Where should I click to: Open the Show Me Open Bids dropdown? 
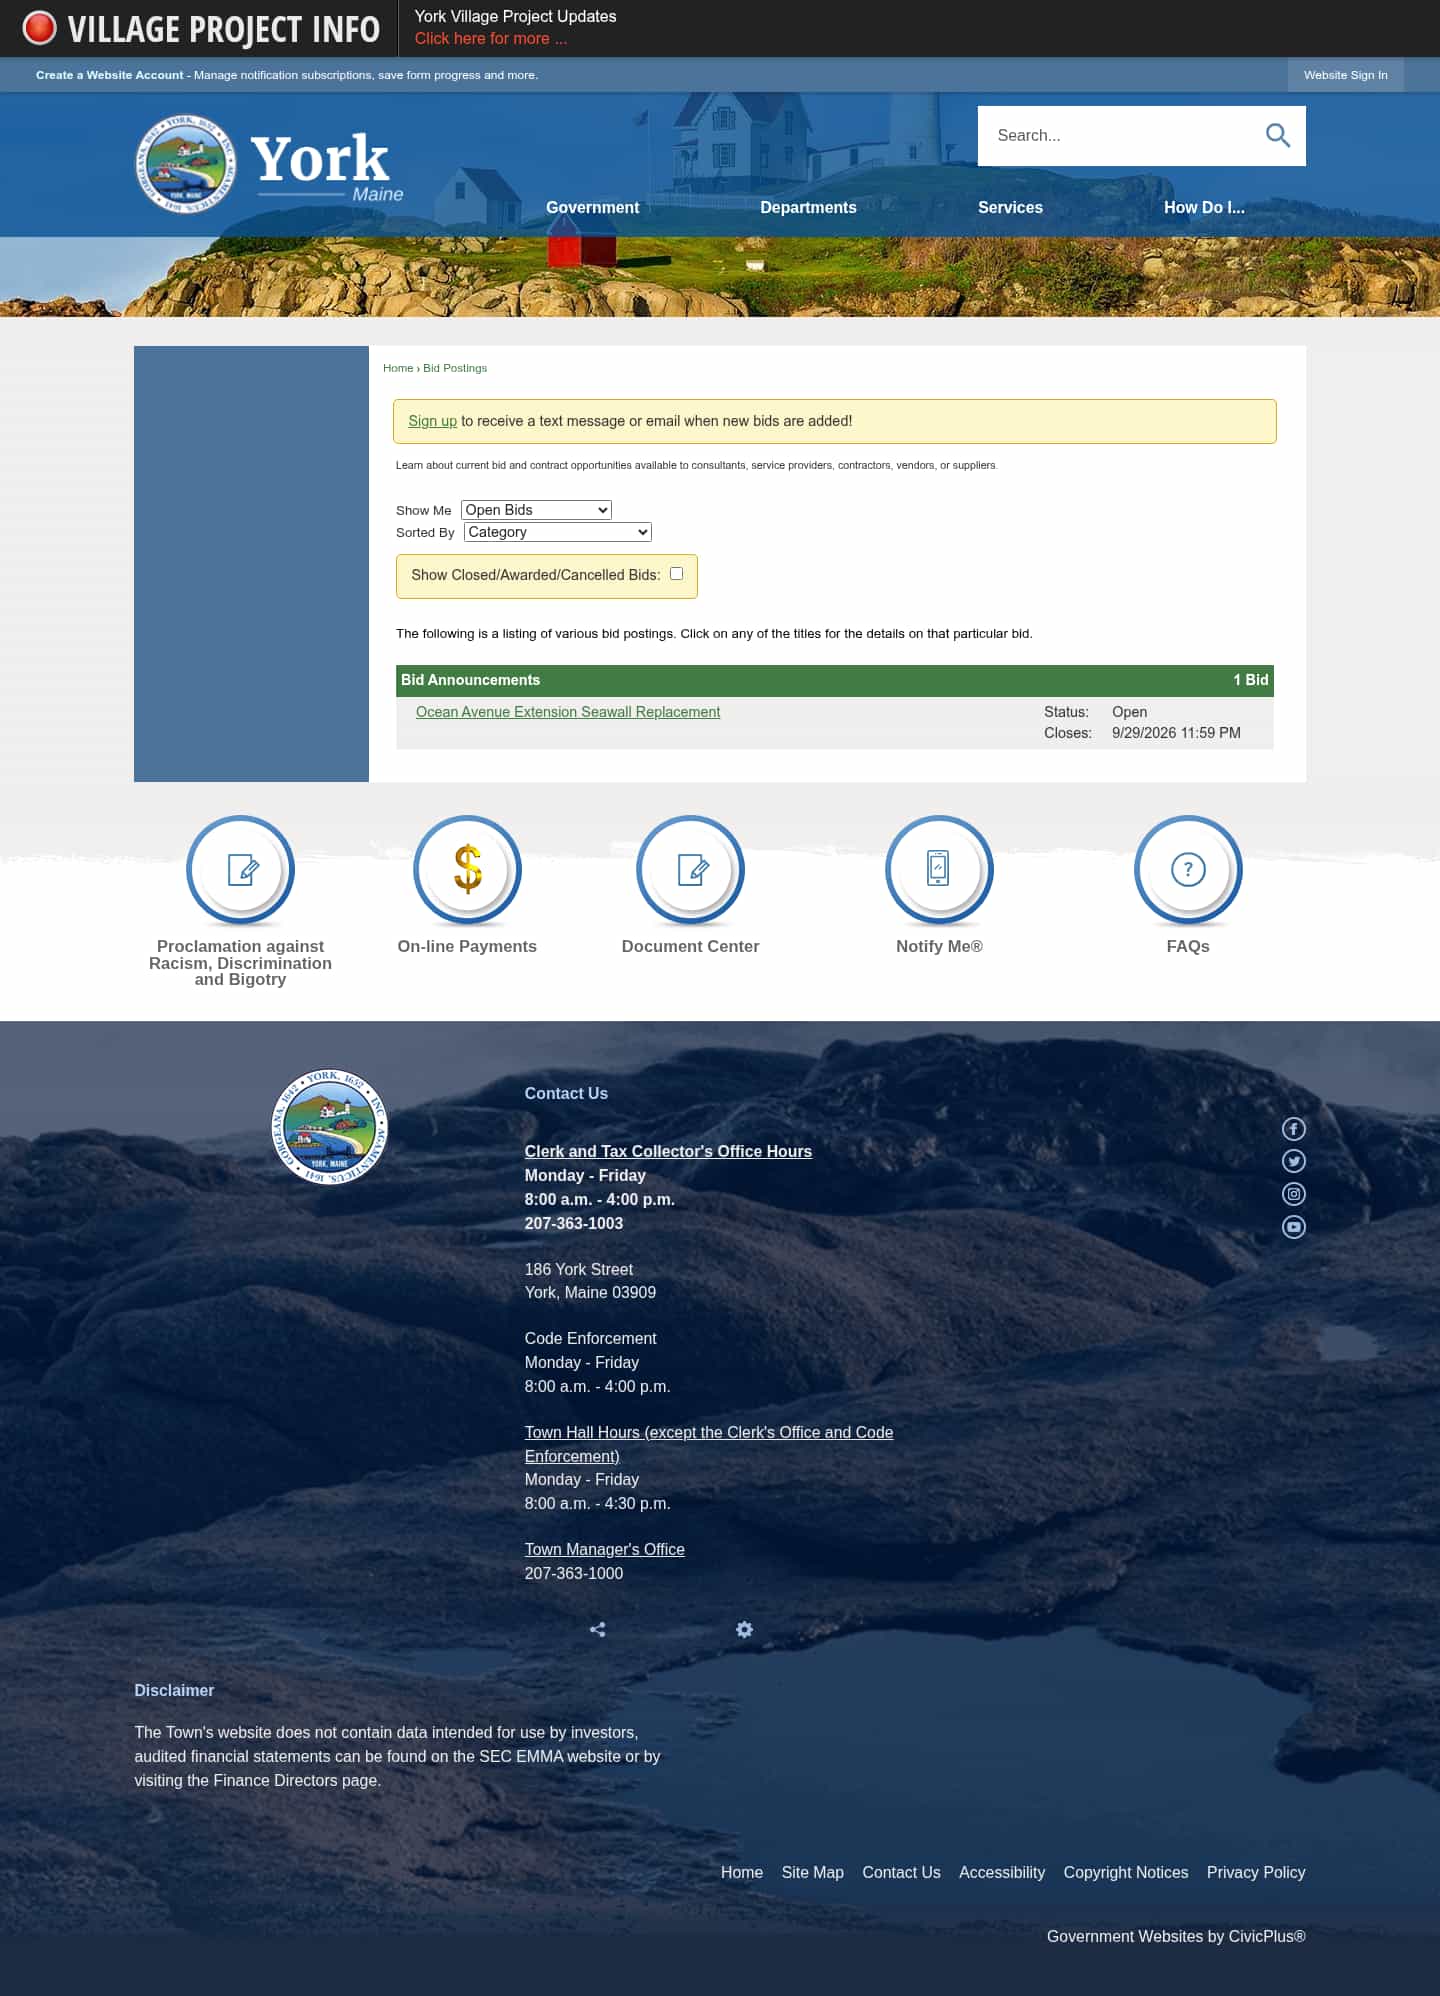coord(536,510)
